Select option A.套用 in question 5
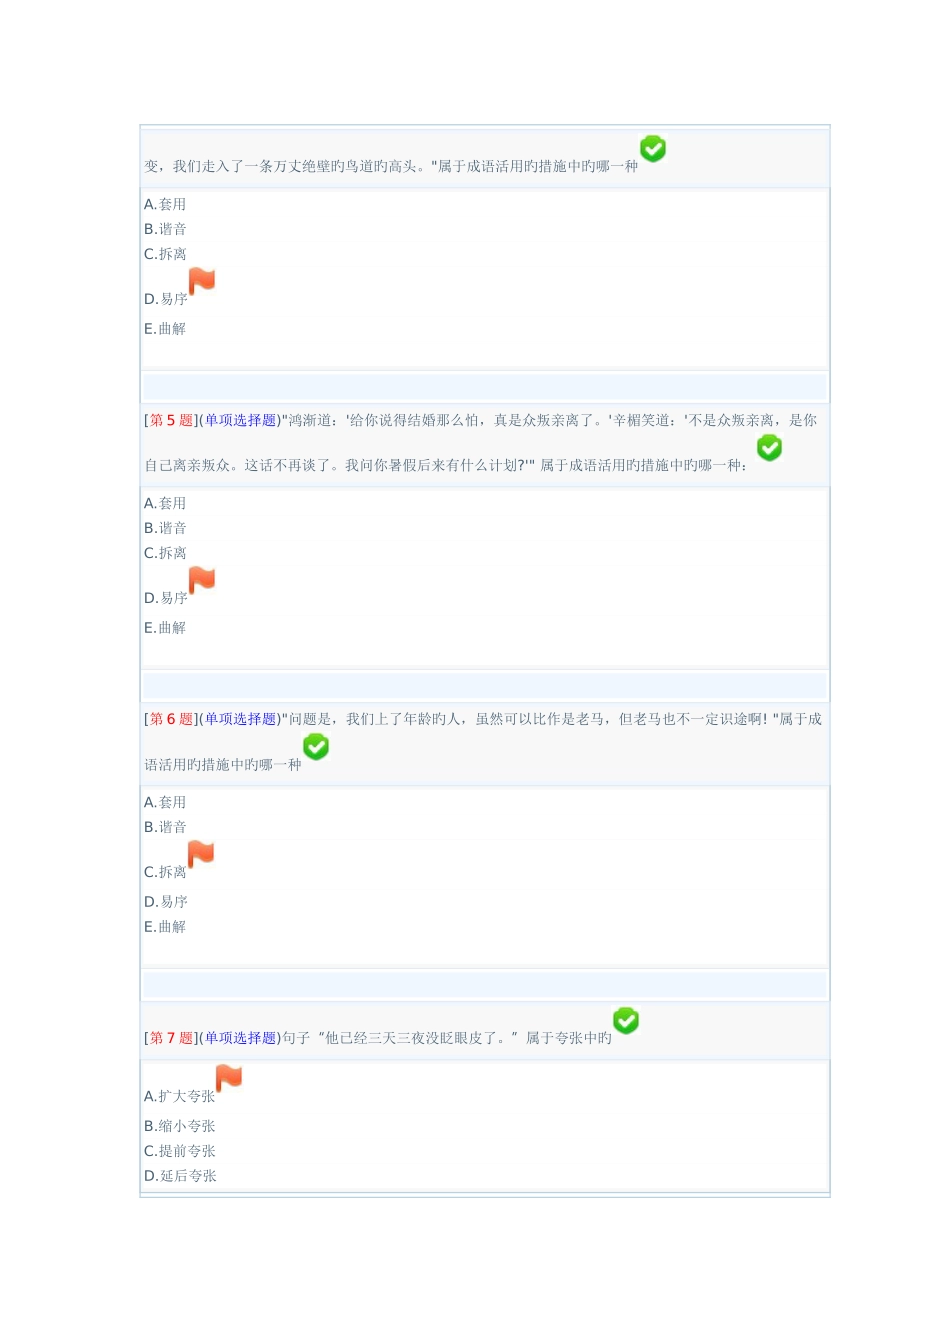Viewport: 950px width, 1344px height. point(165,503)
